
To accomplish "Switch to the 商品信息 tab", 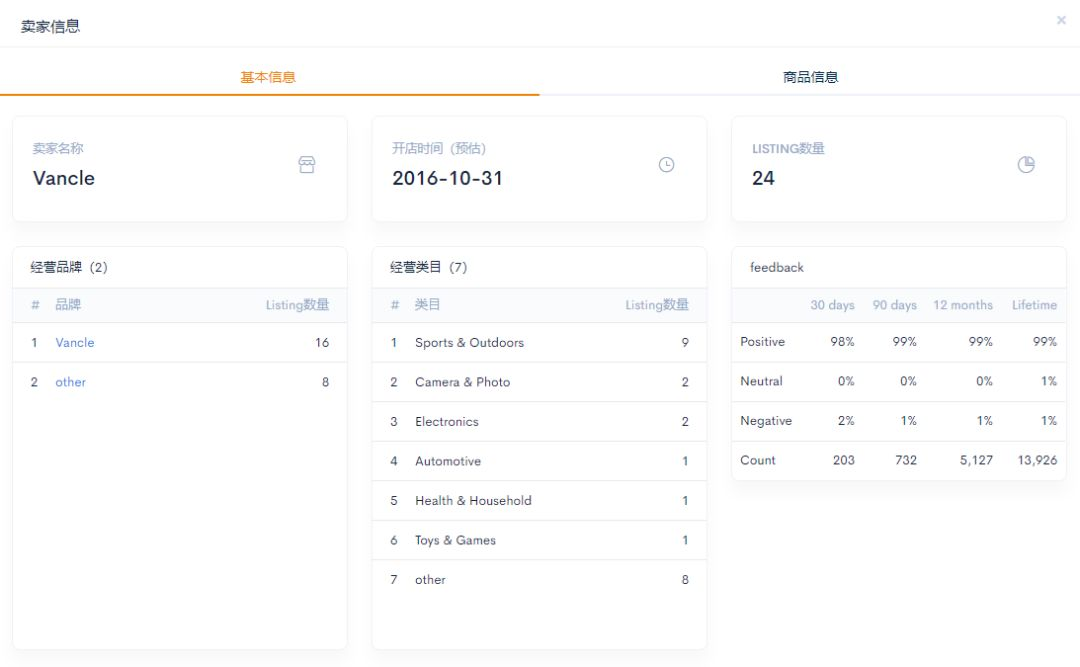I will (x=810, y=77).
